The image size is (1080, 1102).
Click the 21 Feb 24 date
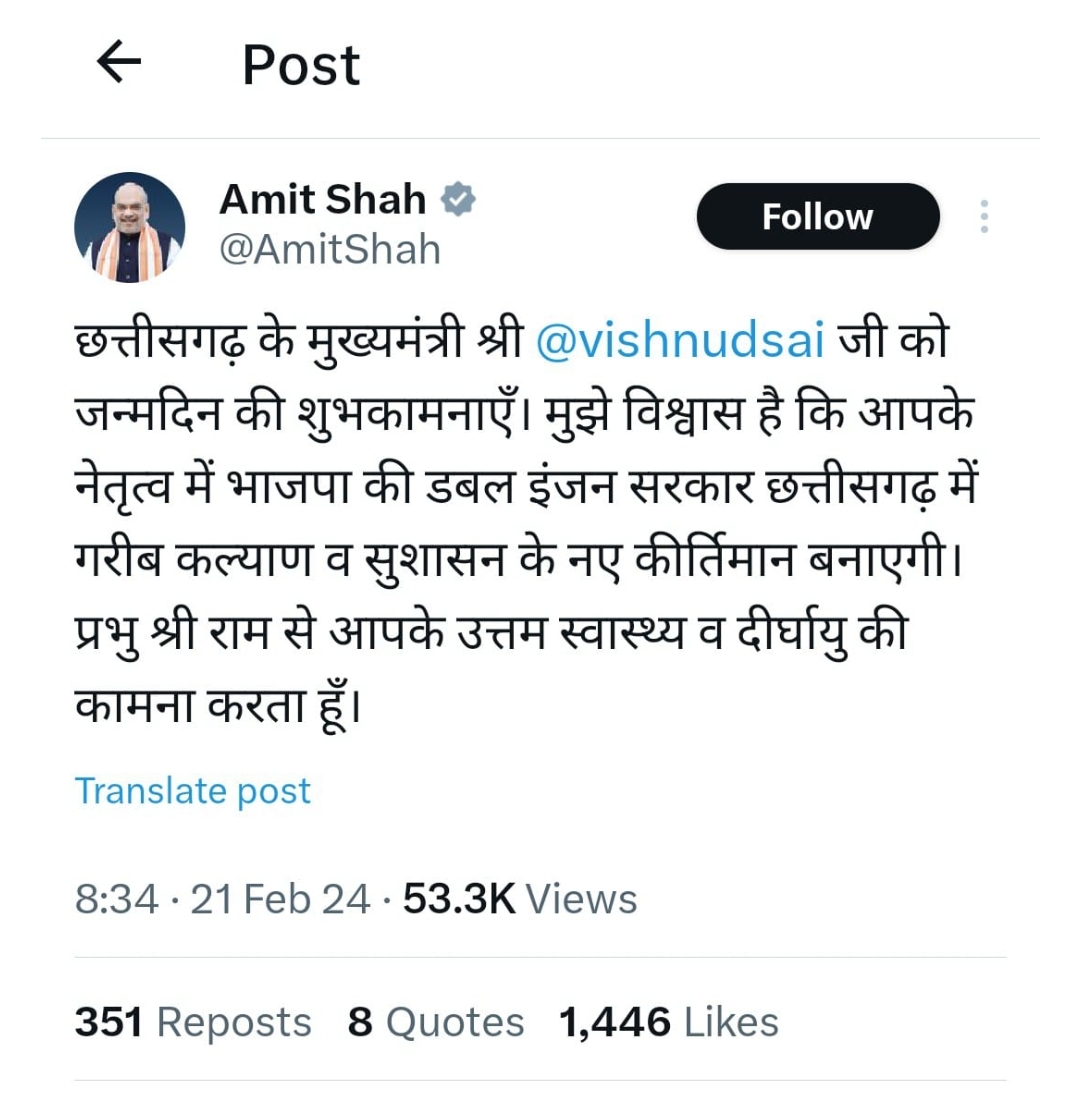coord(280,900)
